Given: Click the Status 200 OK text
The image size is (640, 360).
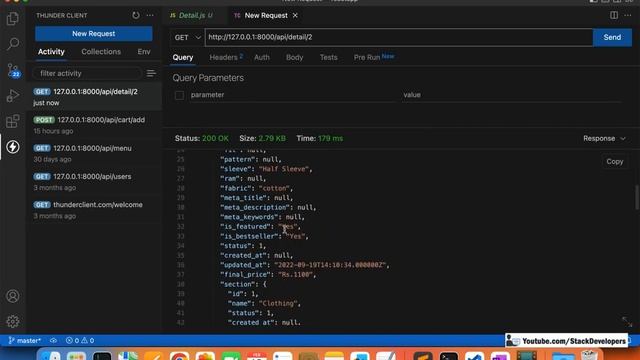Looking at the screenshot, I should (x=202, y=138).
